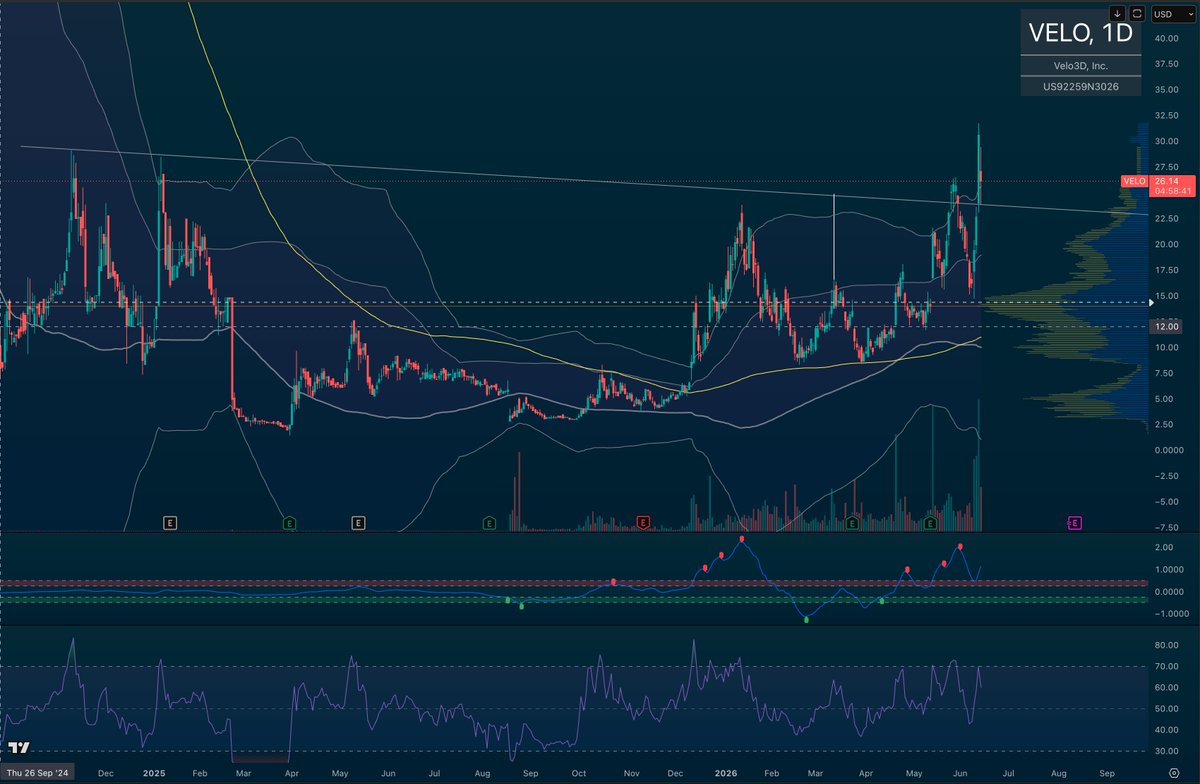
Task: Click the red earnings marker near November 2025
Action: 643,522
